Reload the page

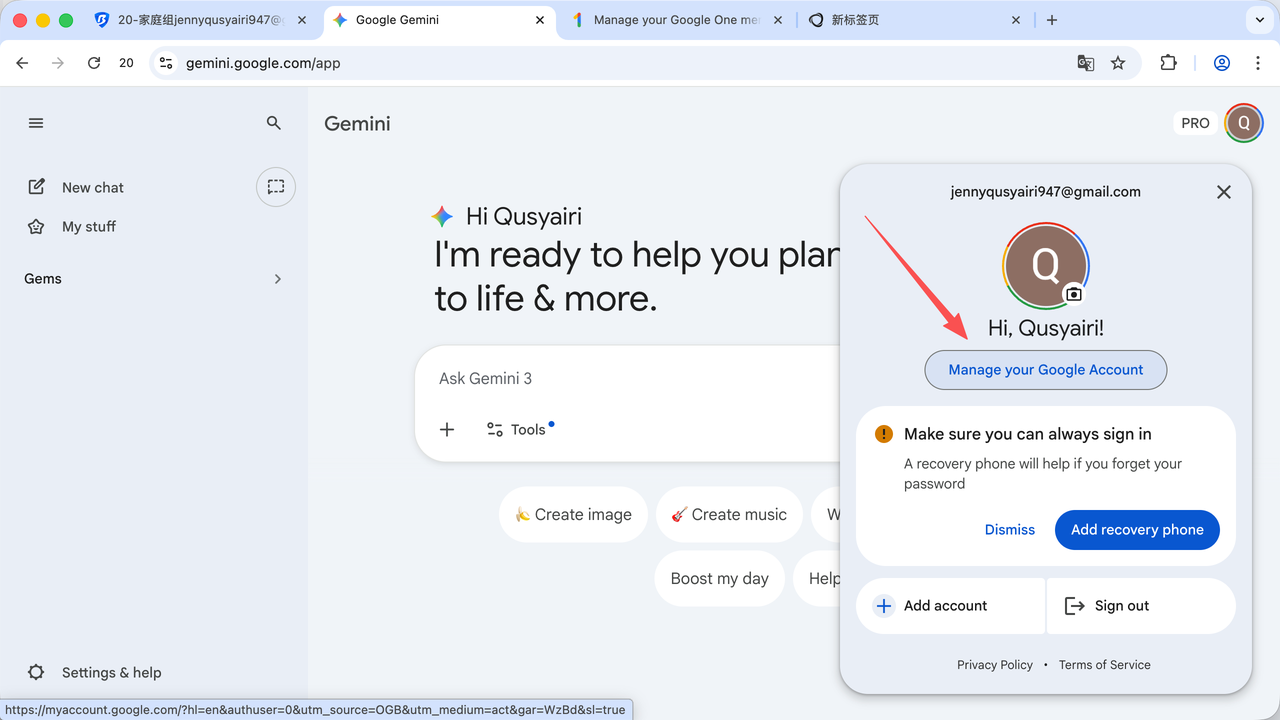[94, 63]
